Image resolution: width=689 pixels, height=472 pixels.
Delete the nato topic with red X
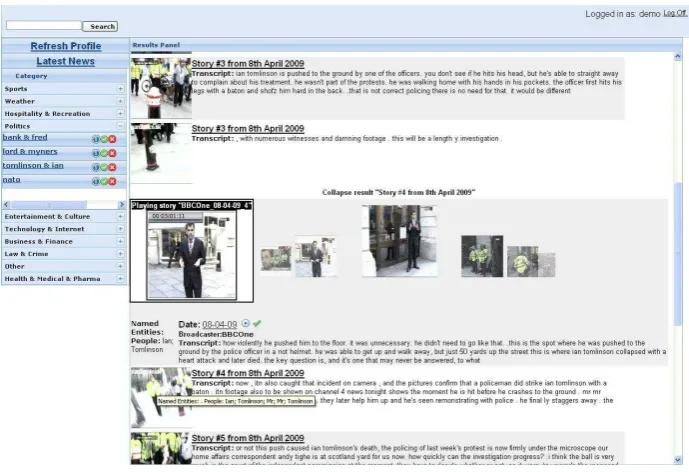[x=112, y=182]
